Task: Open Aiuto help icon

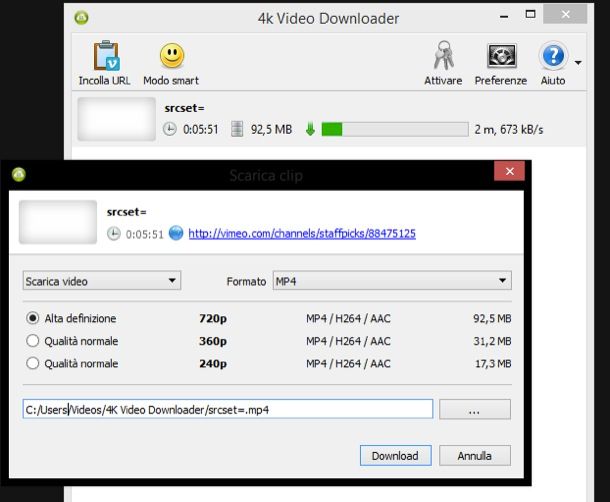Action: 553,56
